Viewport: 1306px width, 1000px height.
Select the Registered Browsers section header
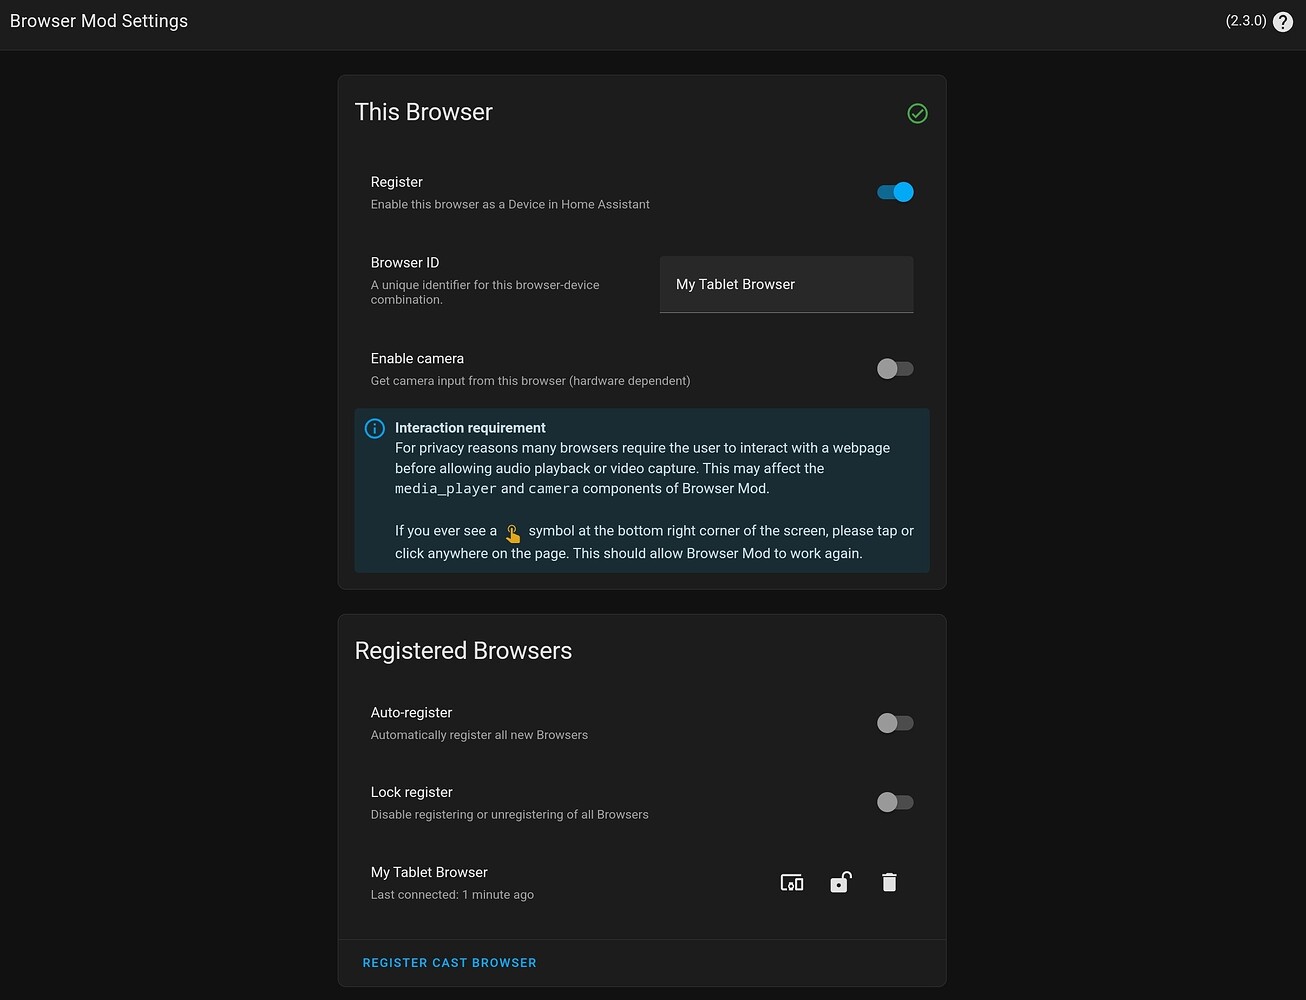pyautogui.click(x=463, y=650)
